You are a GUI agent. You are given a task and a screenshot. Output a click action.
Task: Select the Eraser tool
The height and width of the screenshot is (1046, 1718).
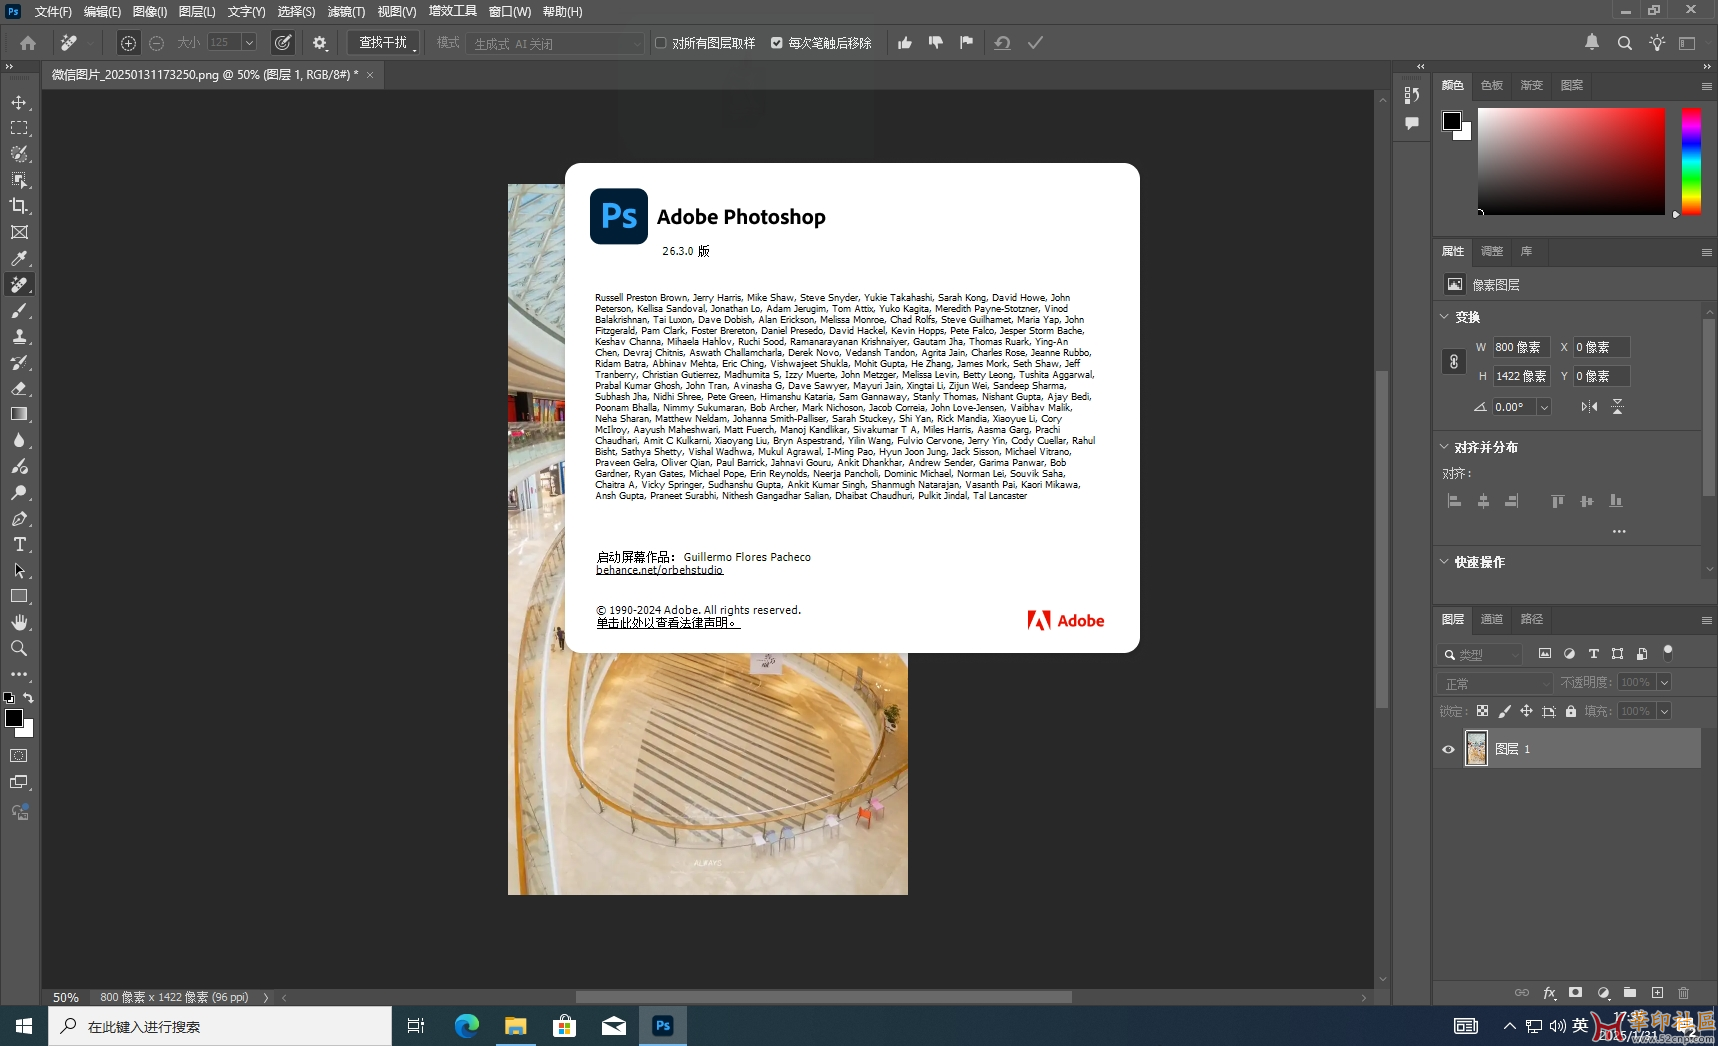(19, 389)
